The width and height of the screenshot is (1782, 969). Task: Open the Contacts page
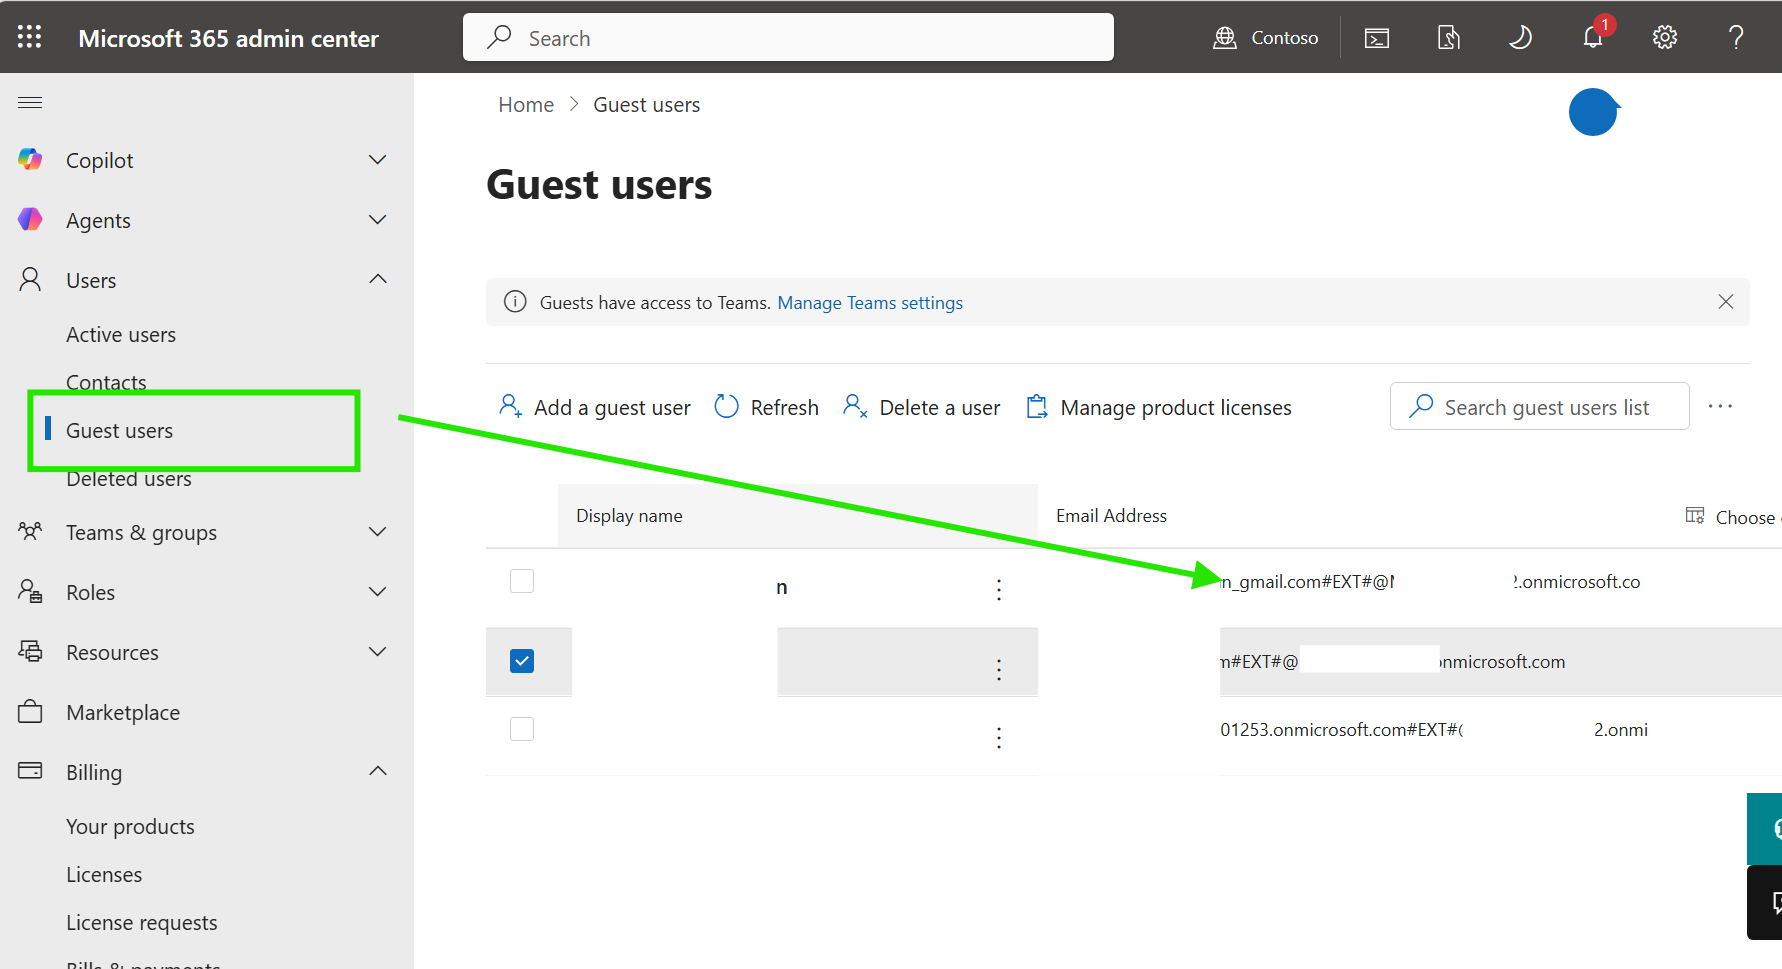pos(106,381)
